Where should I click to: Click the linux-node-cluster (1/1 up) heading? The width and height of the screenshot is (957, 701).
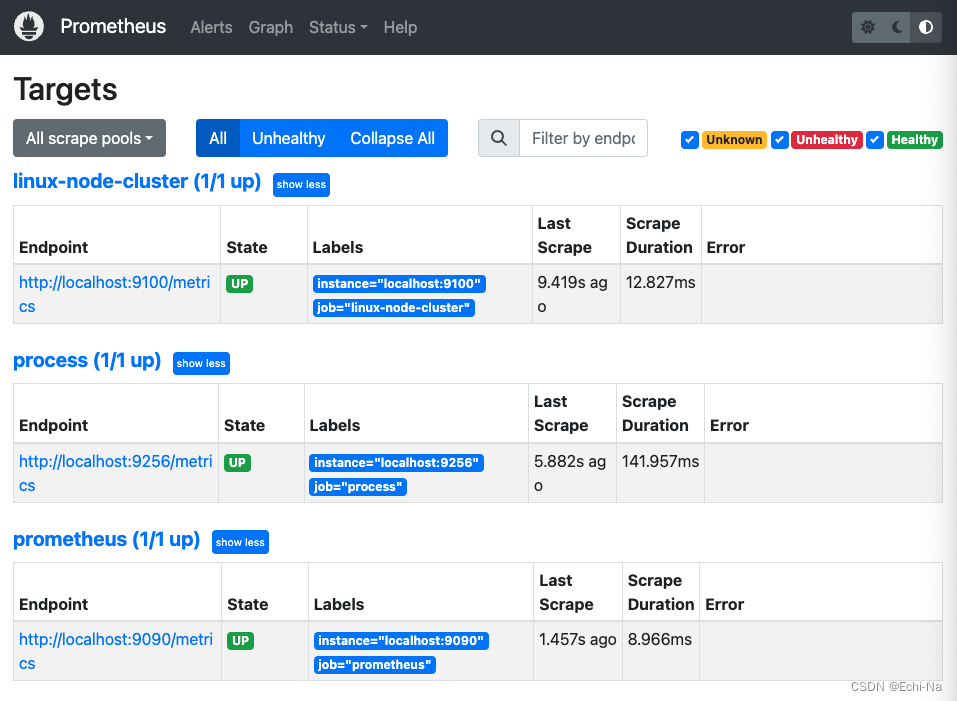[x=137, y=182]
